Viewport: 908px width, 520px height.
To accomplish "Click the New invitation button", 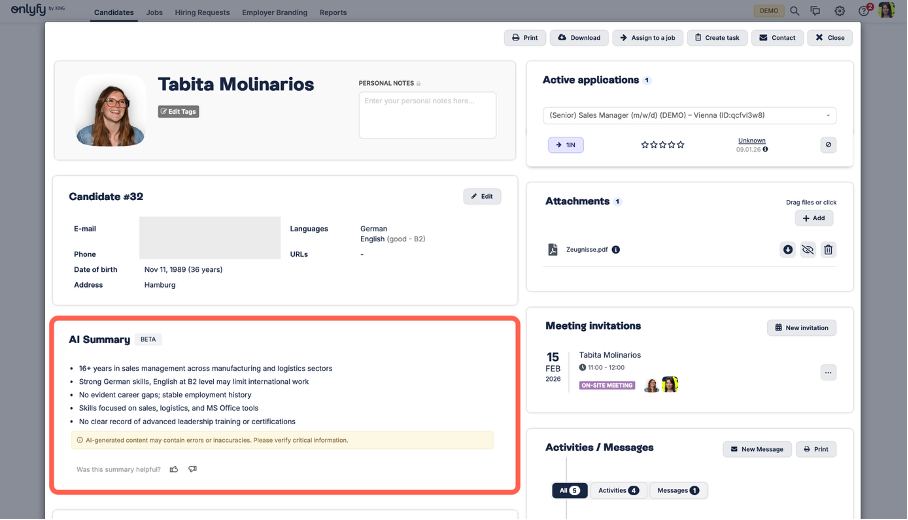I will point(802,328).
